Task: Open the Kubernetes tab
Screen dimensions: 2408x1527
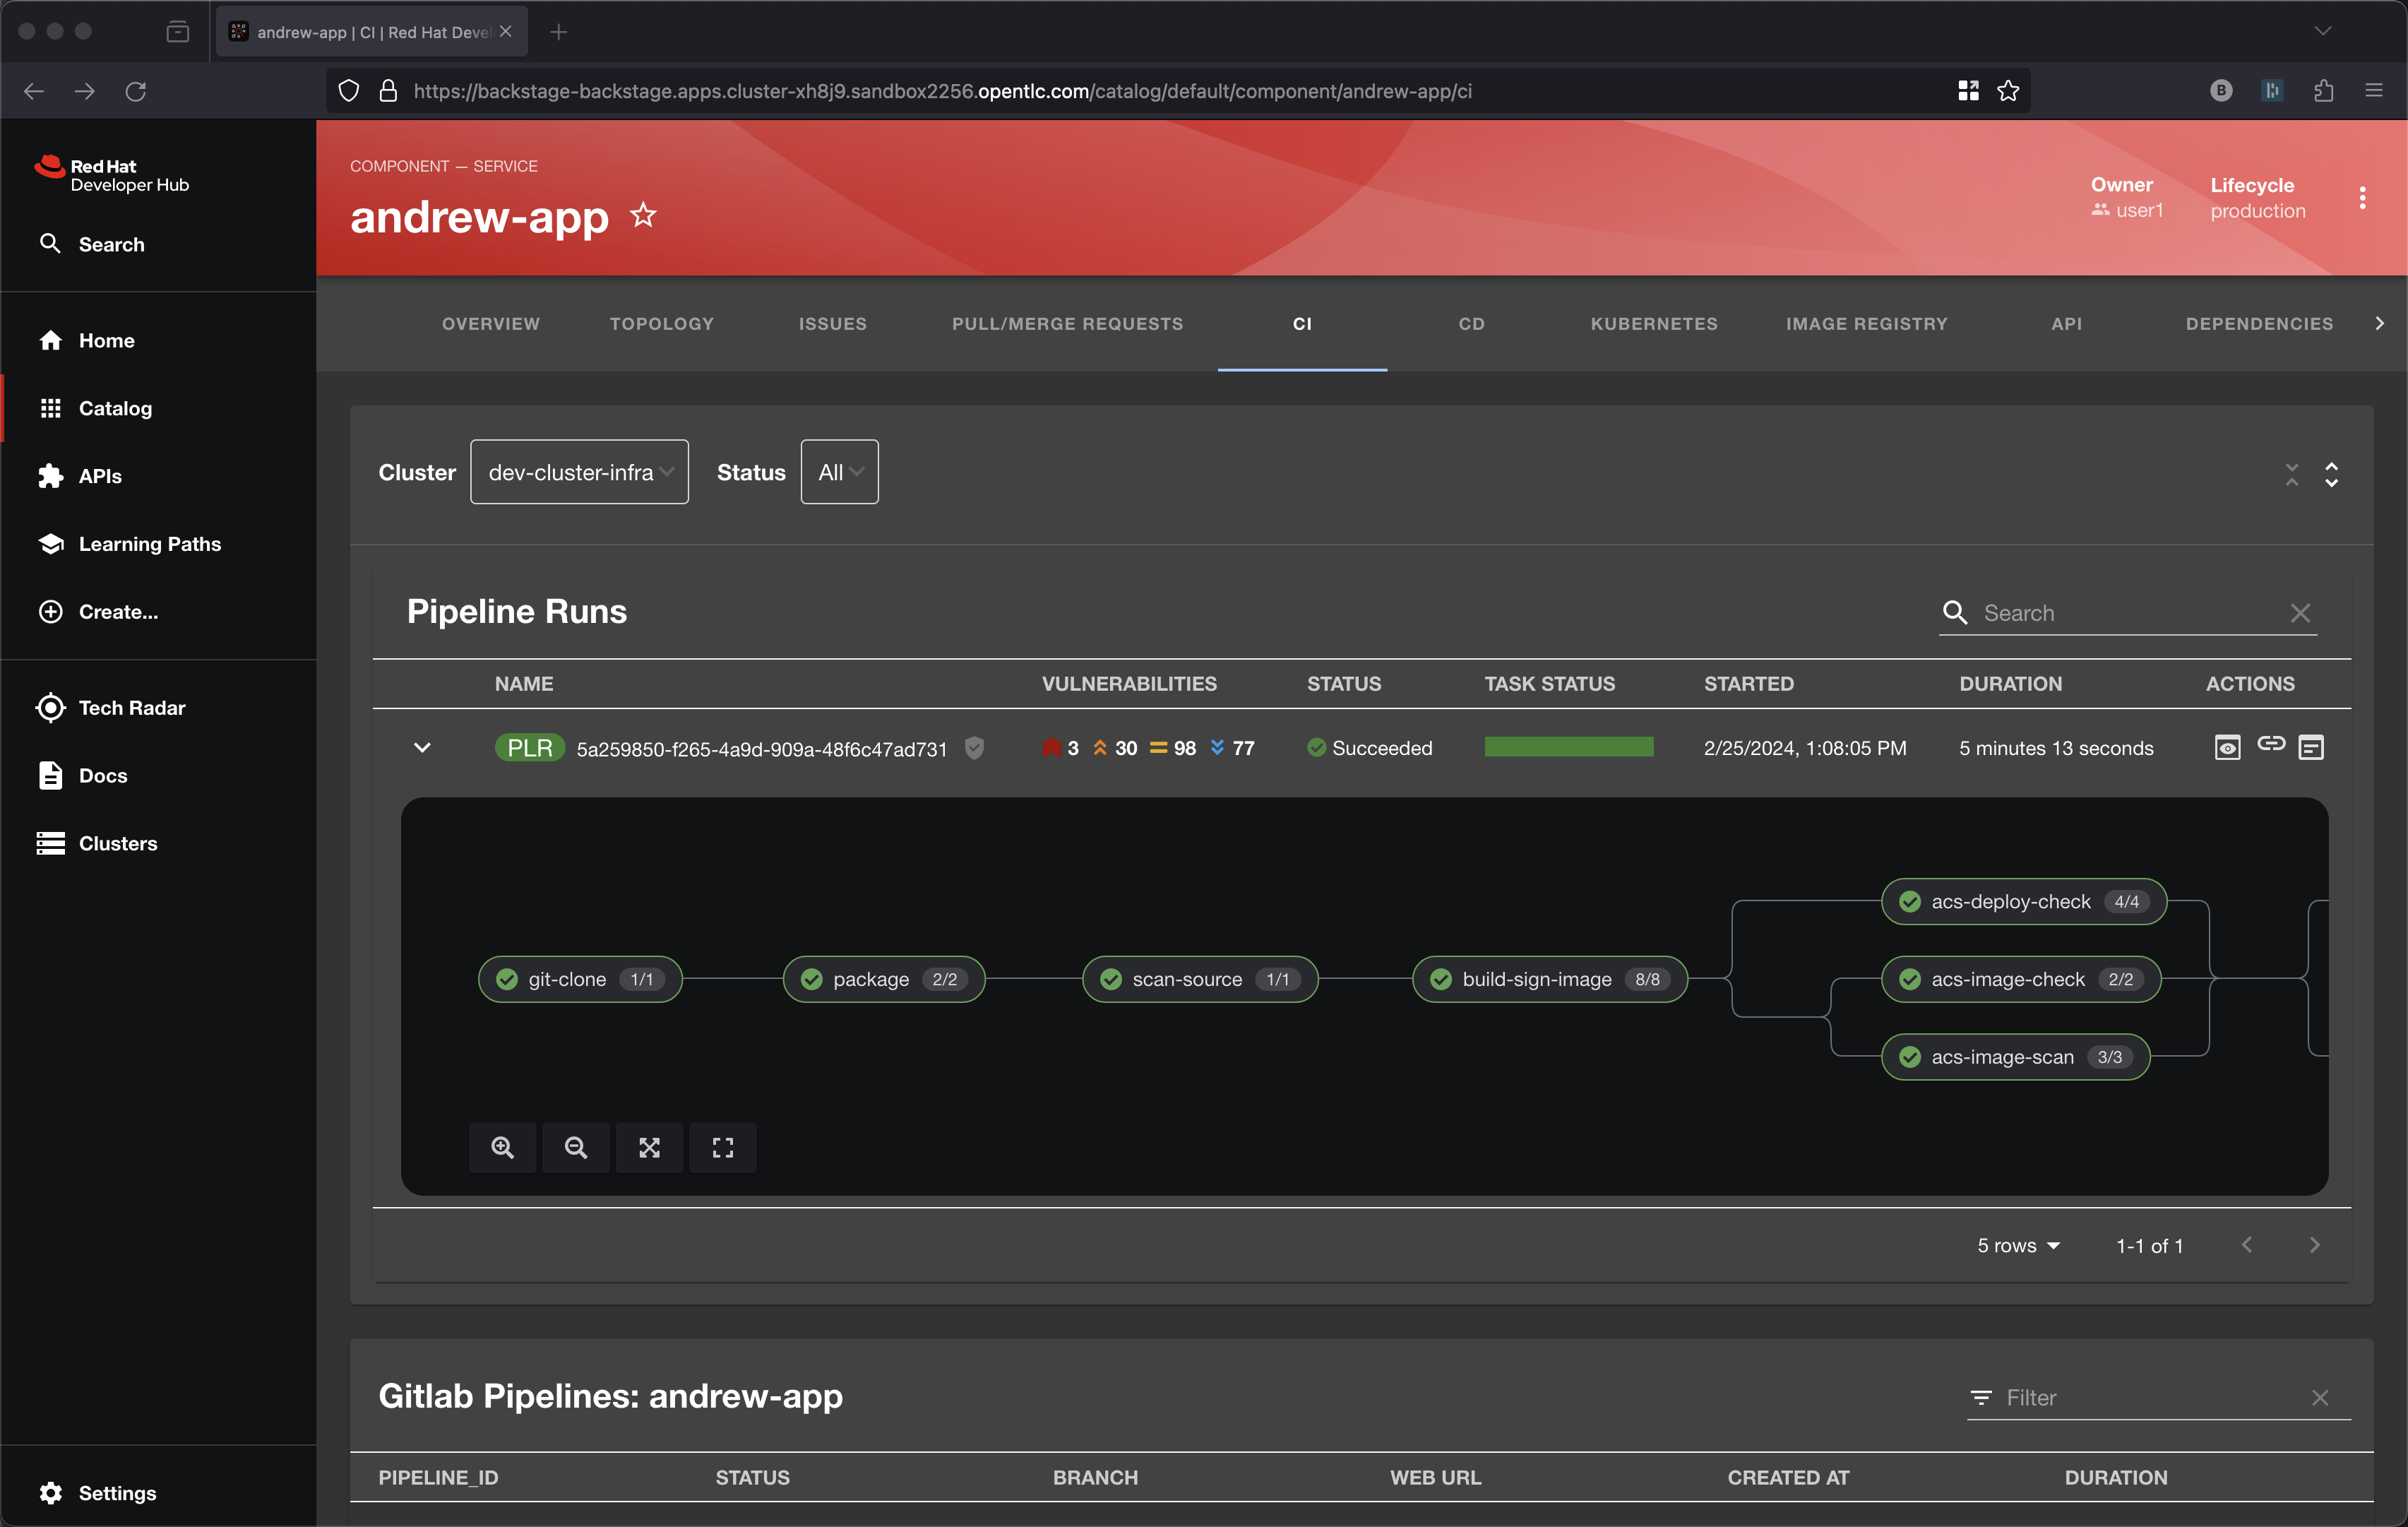Action: pos(1653,324)
